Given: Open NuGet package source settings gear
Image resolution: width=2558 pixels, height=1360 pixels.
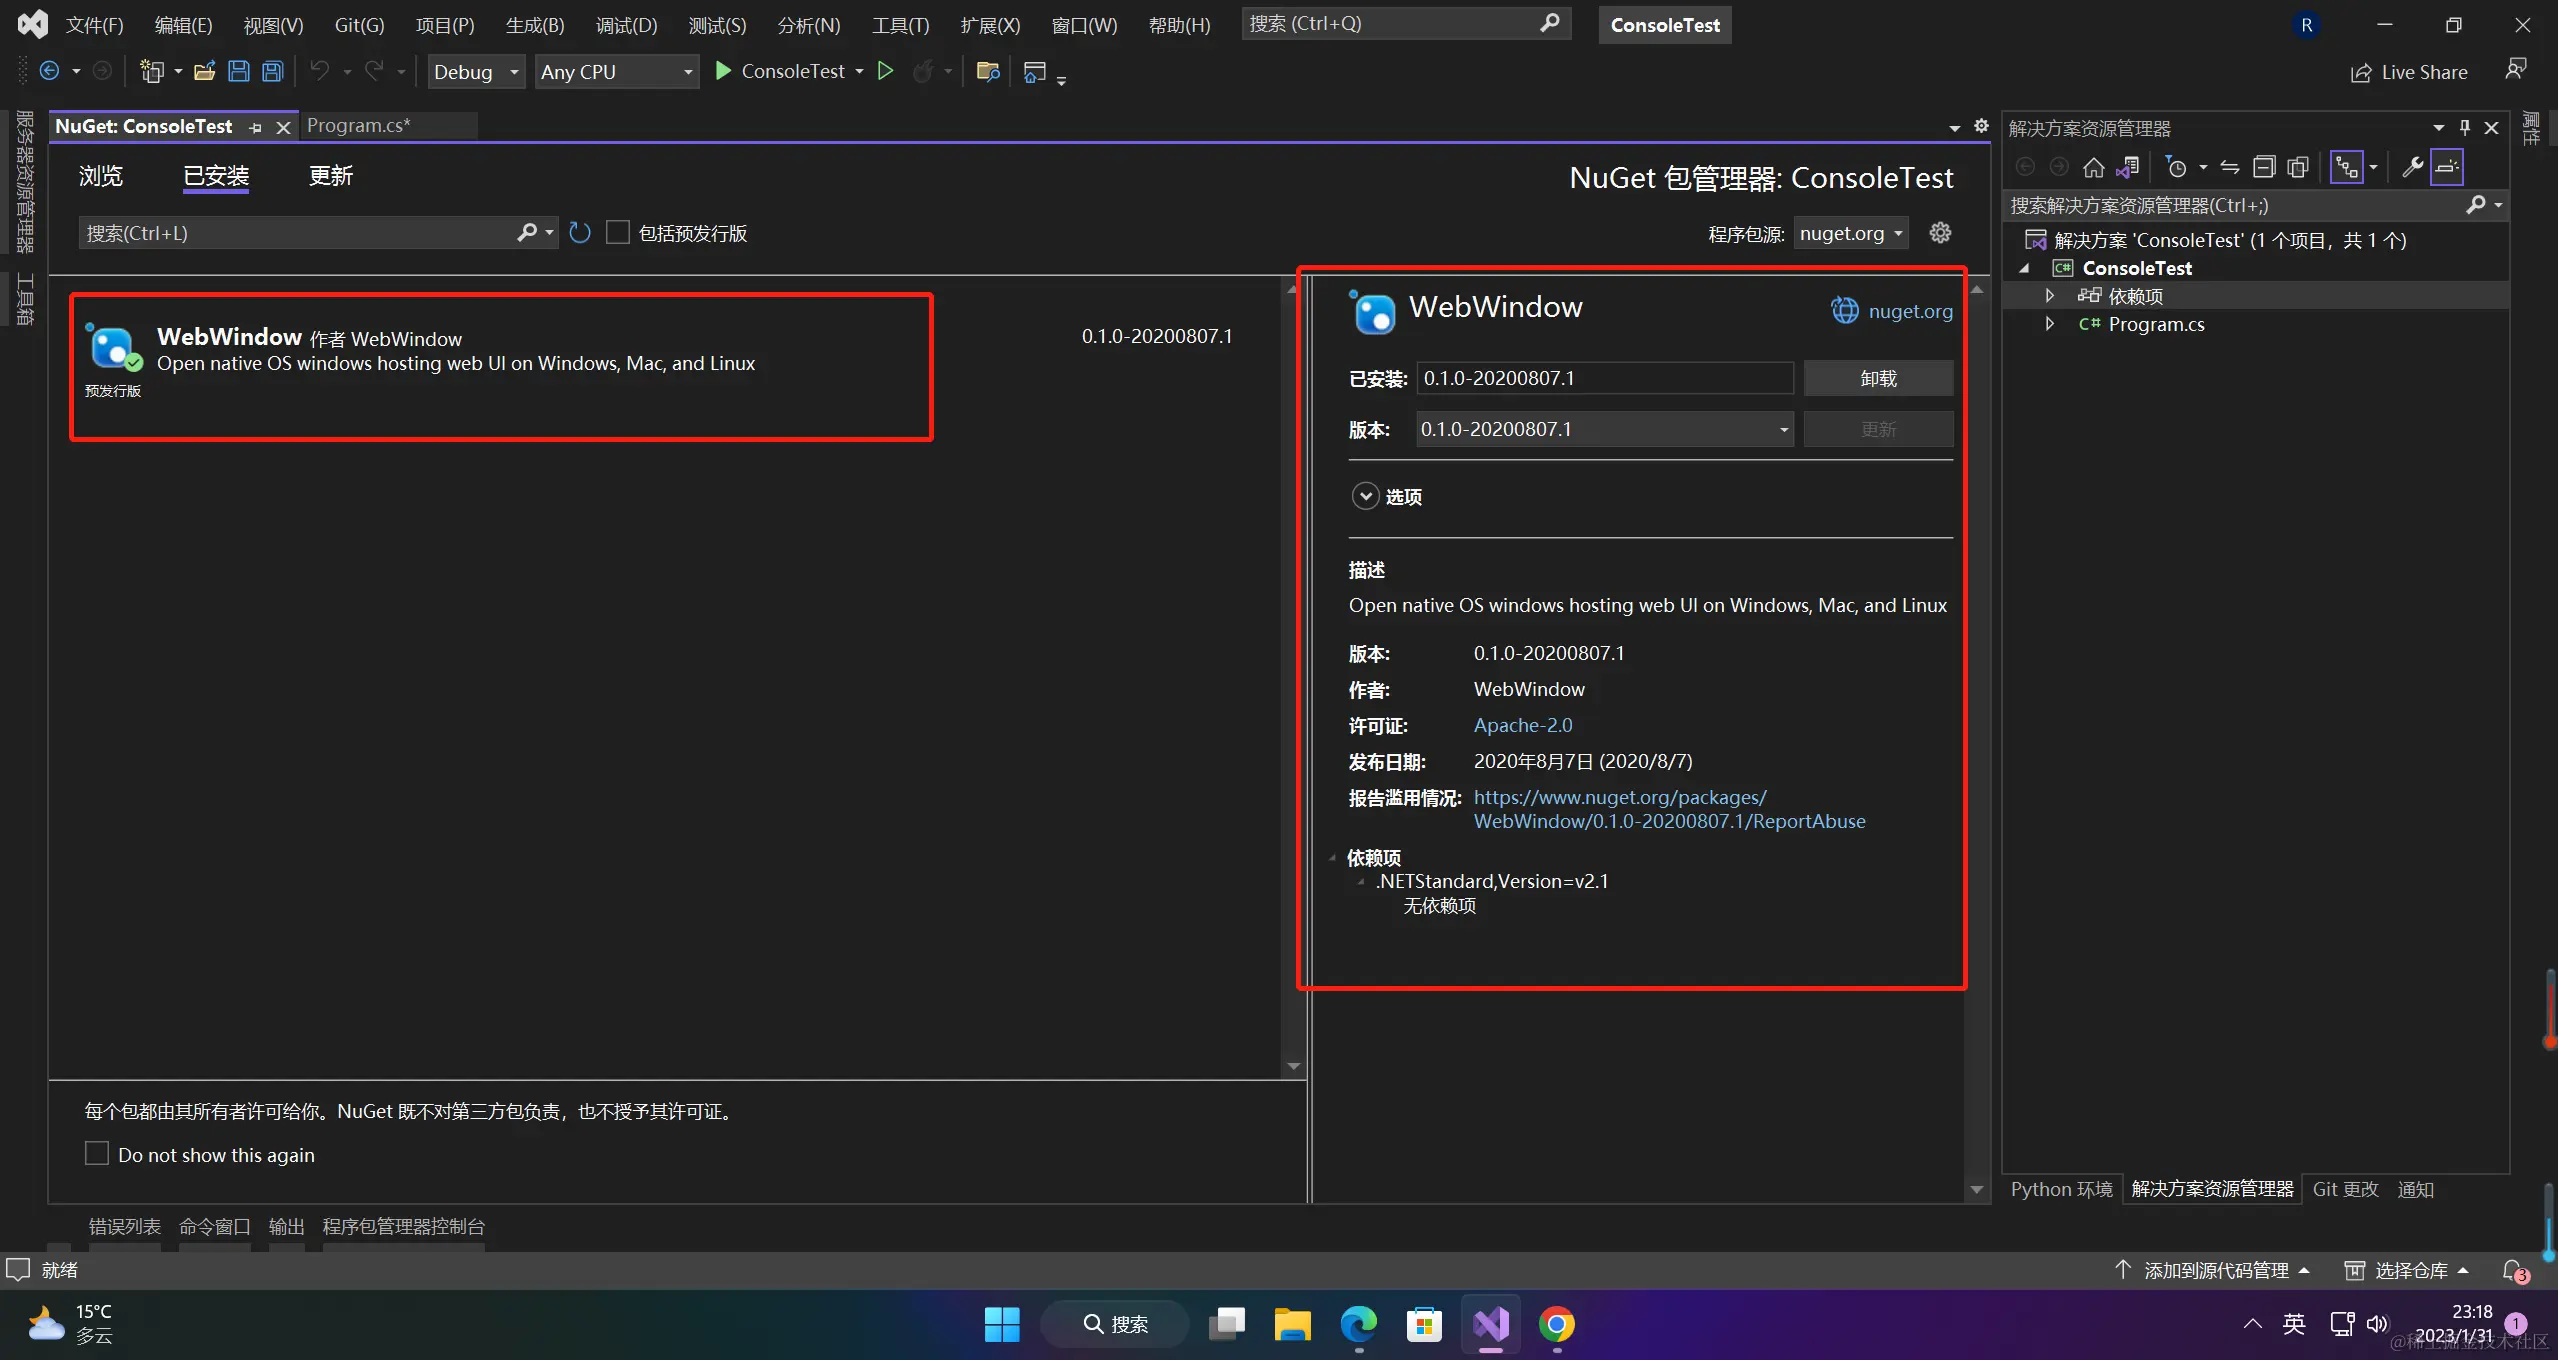Looking at the screenshot, I should [1940, 233].
